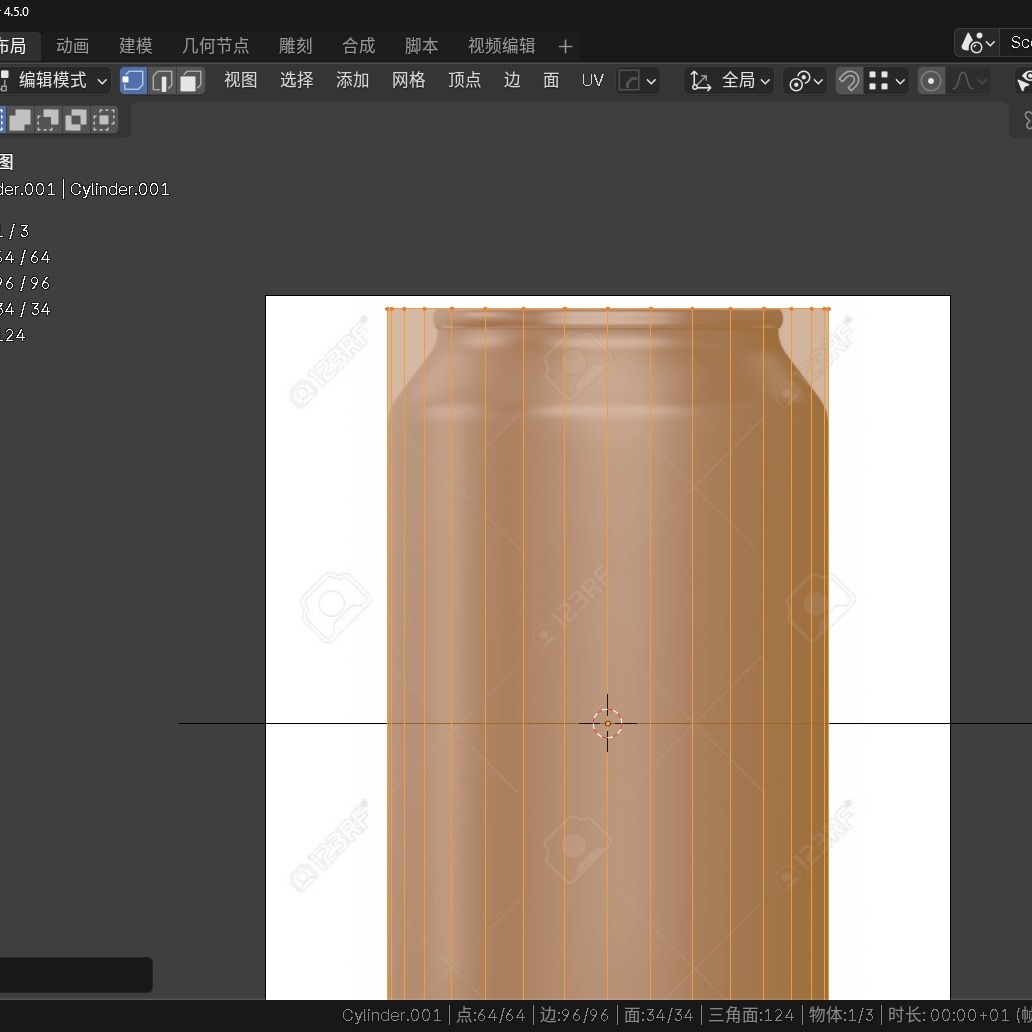Open the snapping options grid dropdown
The image size is (1032, 1032).
(x=886, y=81)
